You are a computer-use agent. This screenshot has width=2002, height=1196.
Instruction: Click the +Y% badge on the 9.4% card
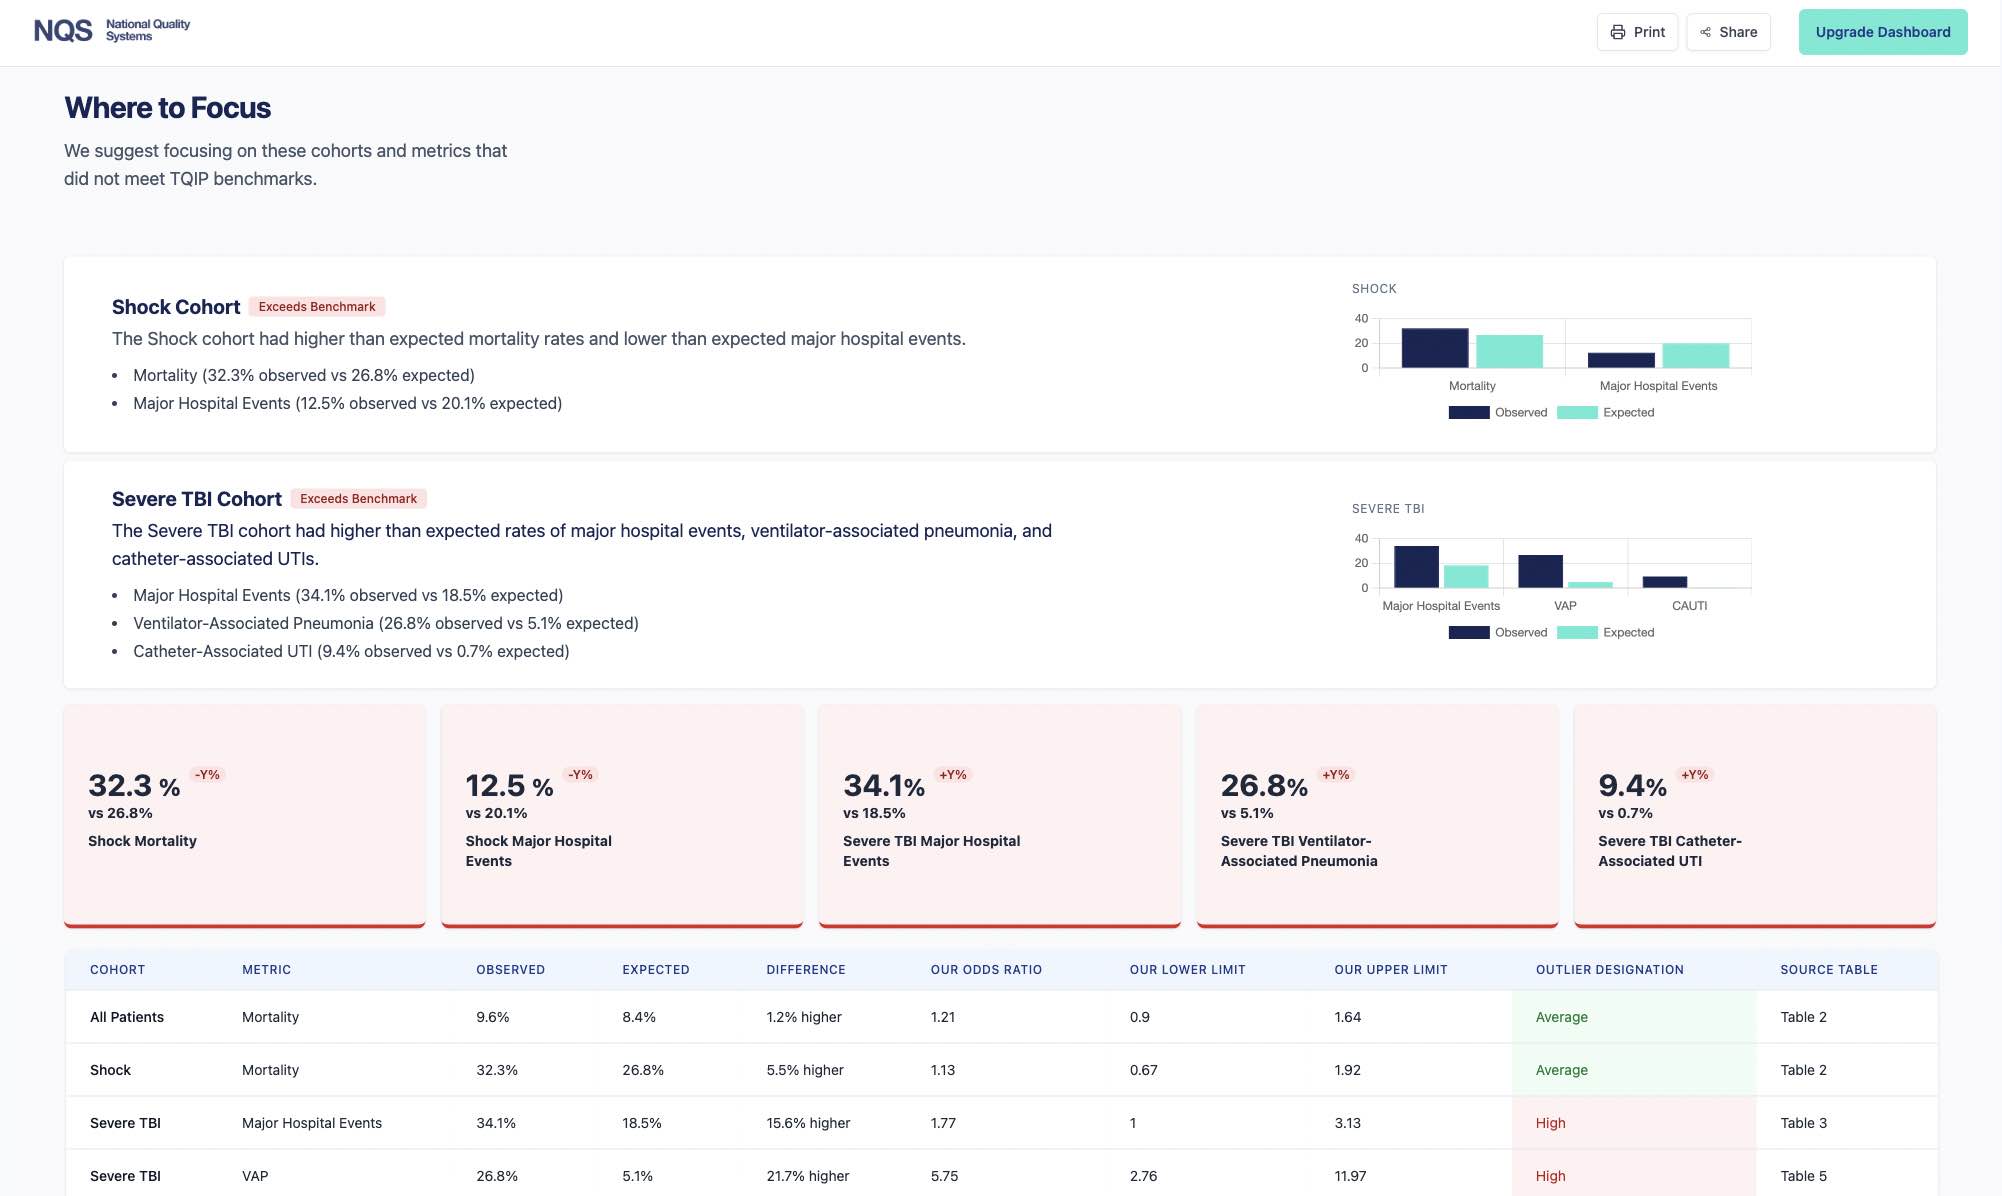(1694, 775)
